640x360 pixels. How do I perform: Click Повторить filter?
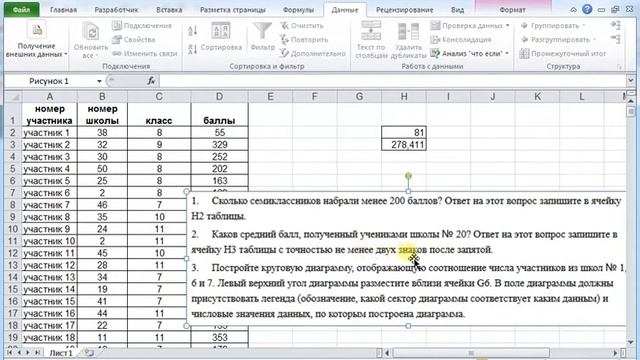tap(304, 40)
